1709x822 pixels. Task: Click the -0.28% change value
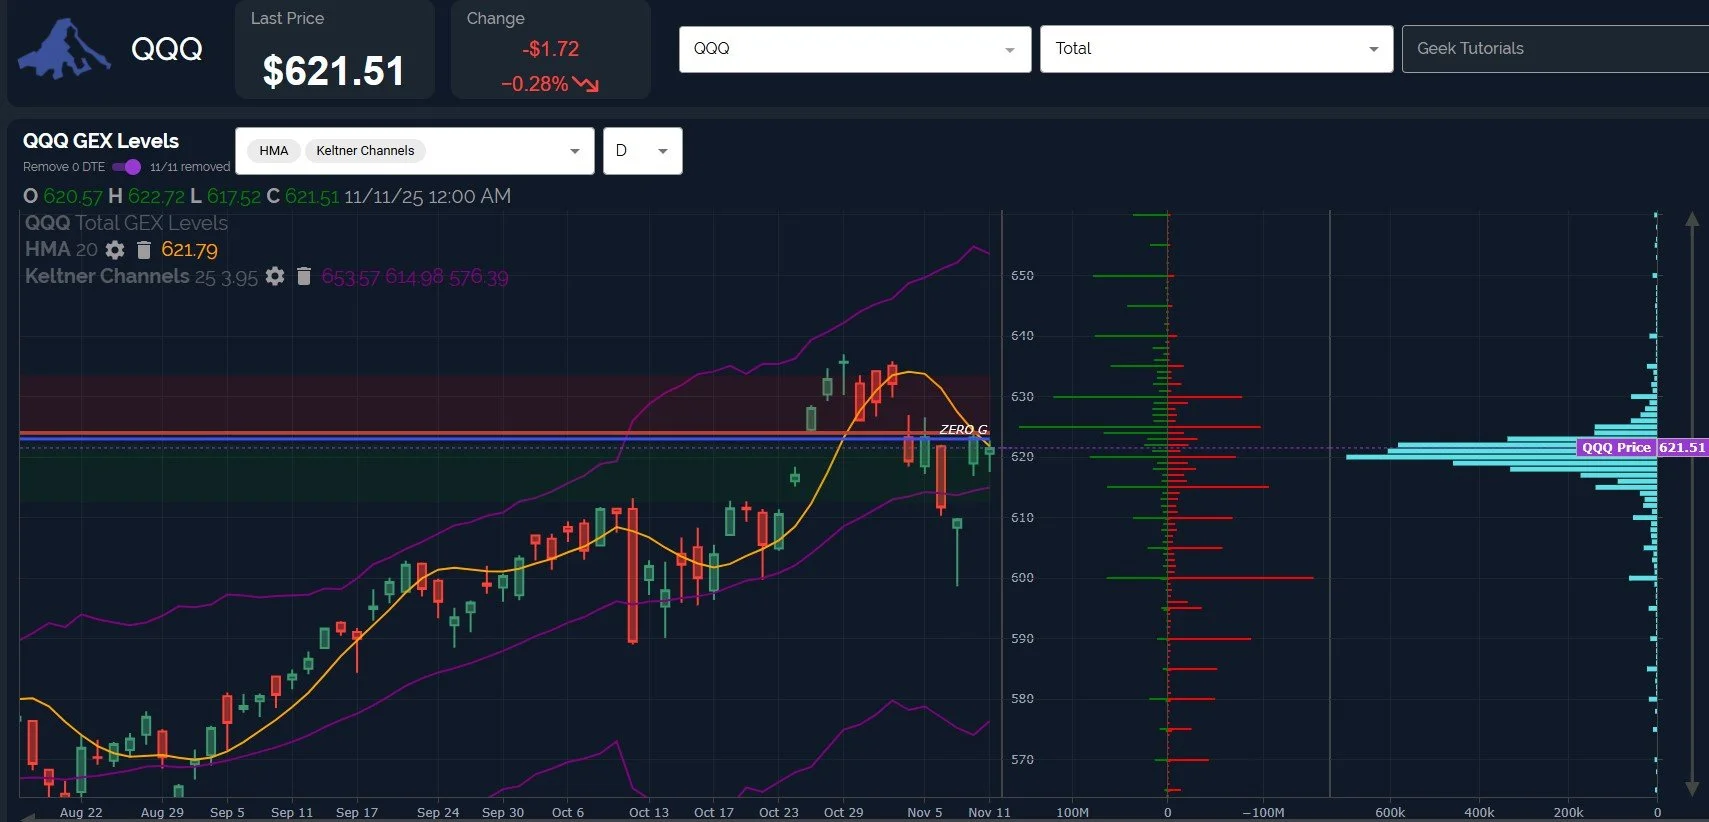tap(535, 84)
